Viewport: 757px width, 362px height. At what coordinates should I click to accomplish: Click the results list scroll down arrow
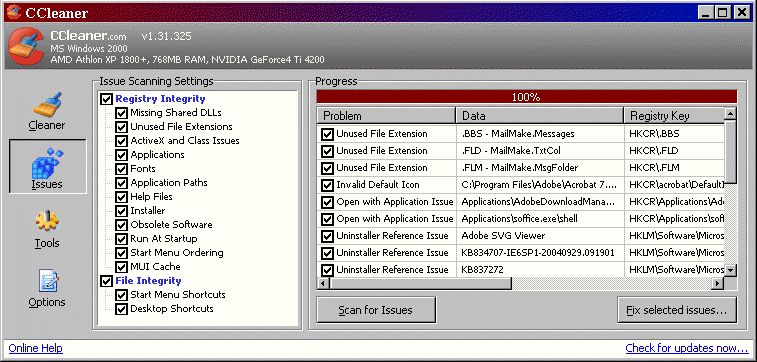pyautogui.click(x=731, y=270)
